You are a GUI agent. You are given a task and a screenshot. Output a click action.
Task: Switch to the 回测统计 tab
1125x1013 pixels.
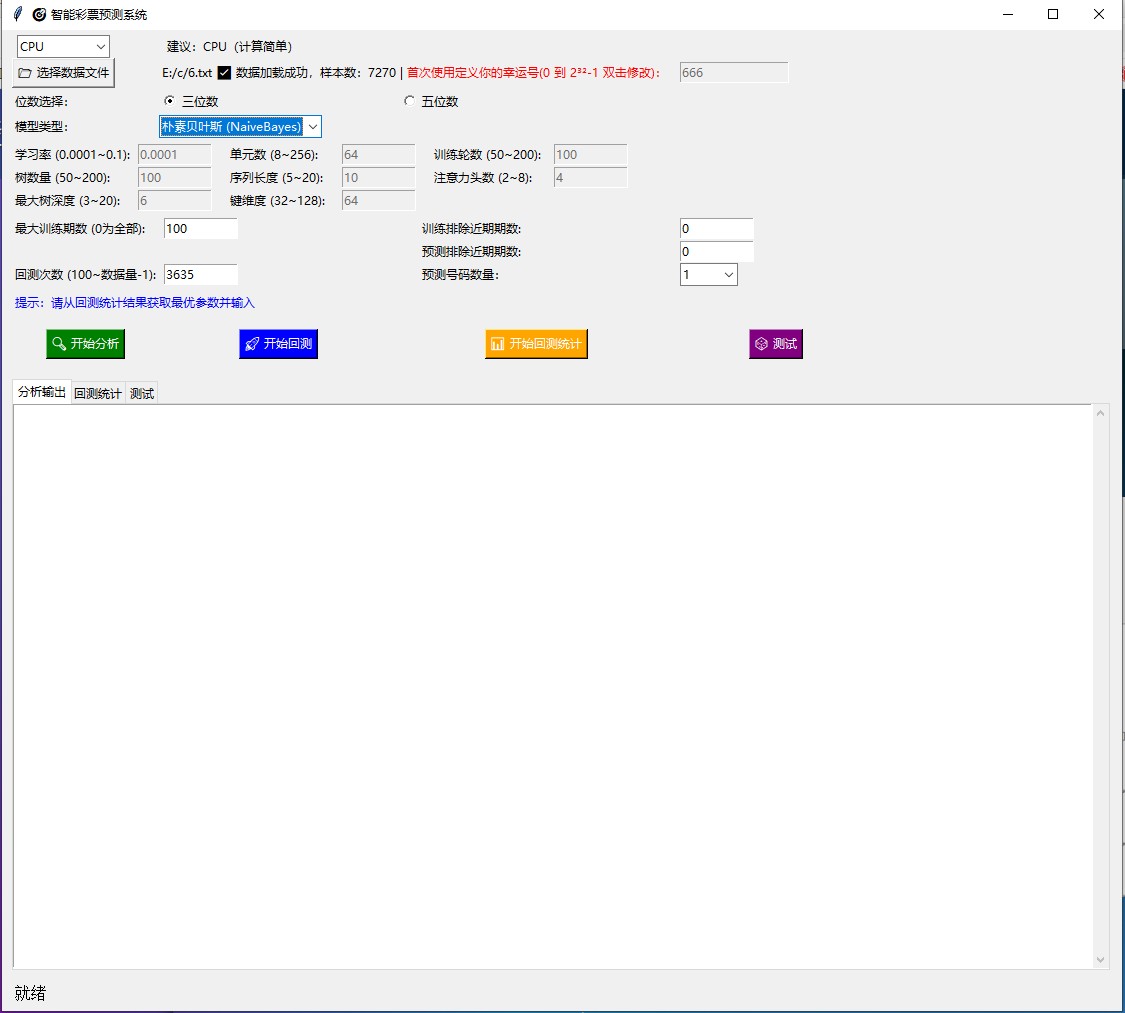[98, 394]
